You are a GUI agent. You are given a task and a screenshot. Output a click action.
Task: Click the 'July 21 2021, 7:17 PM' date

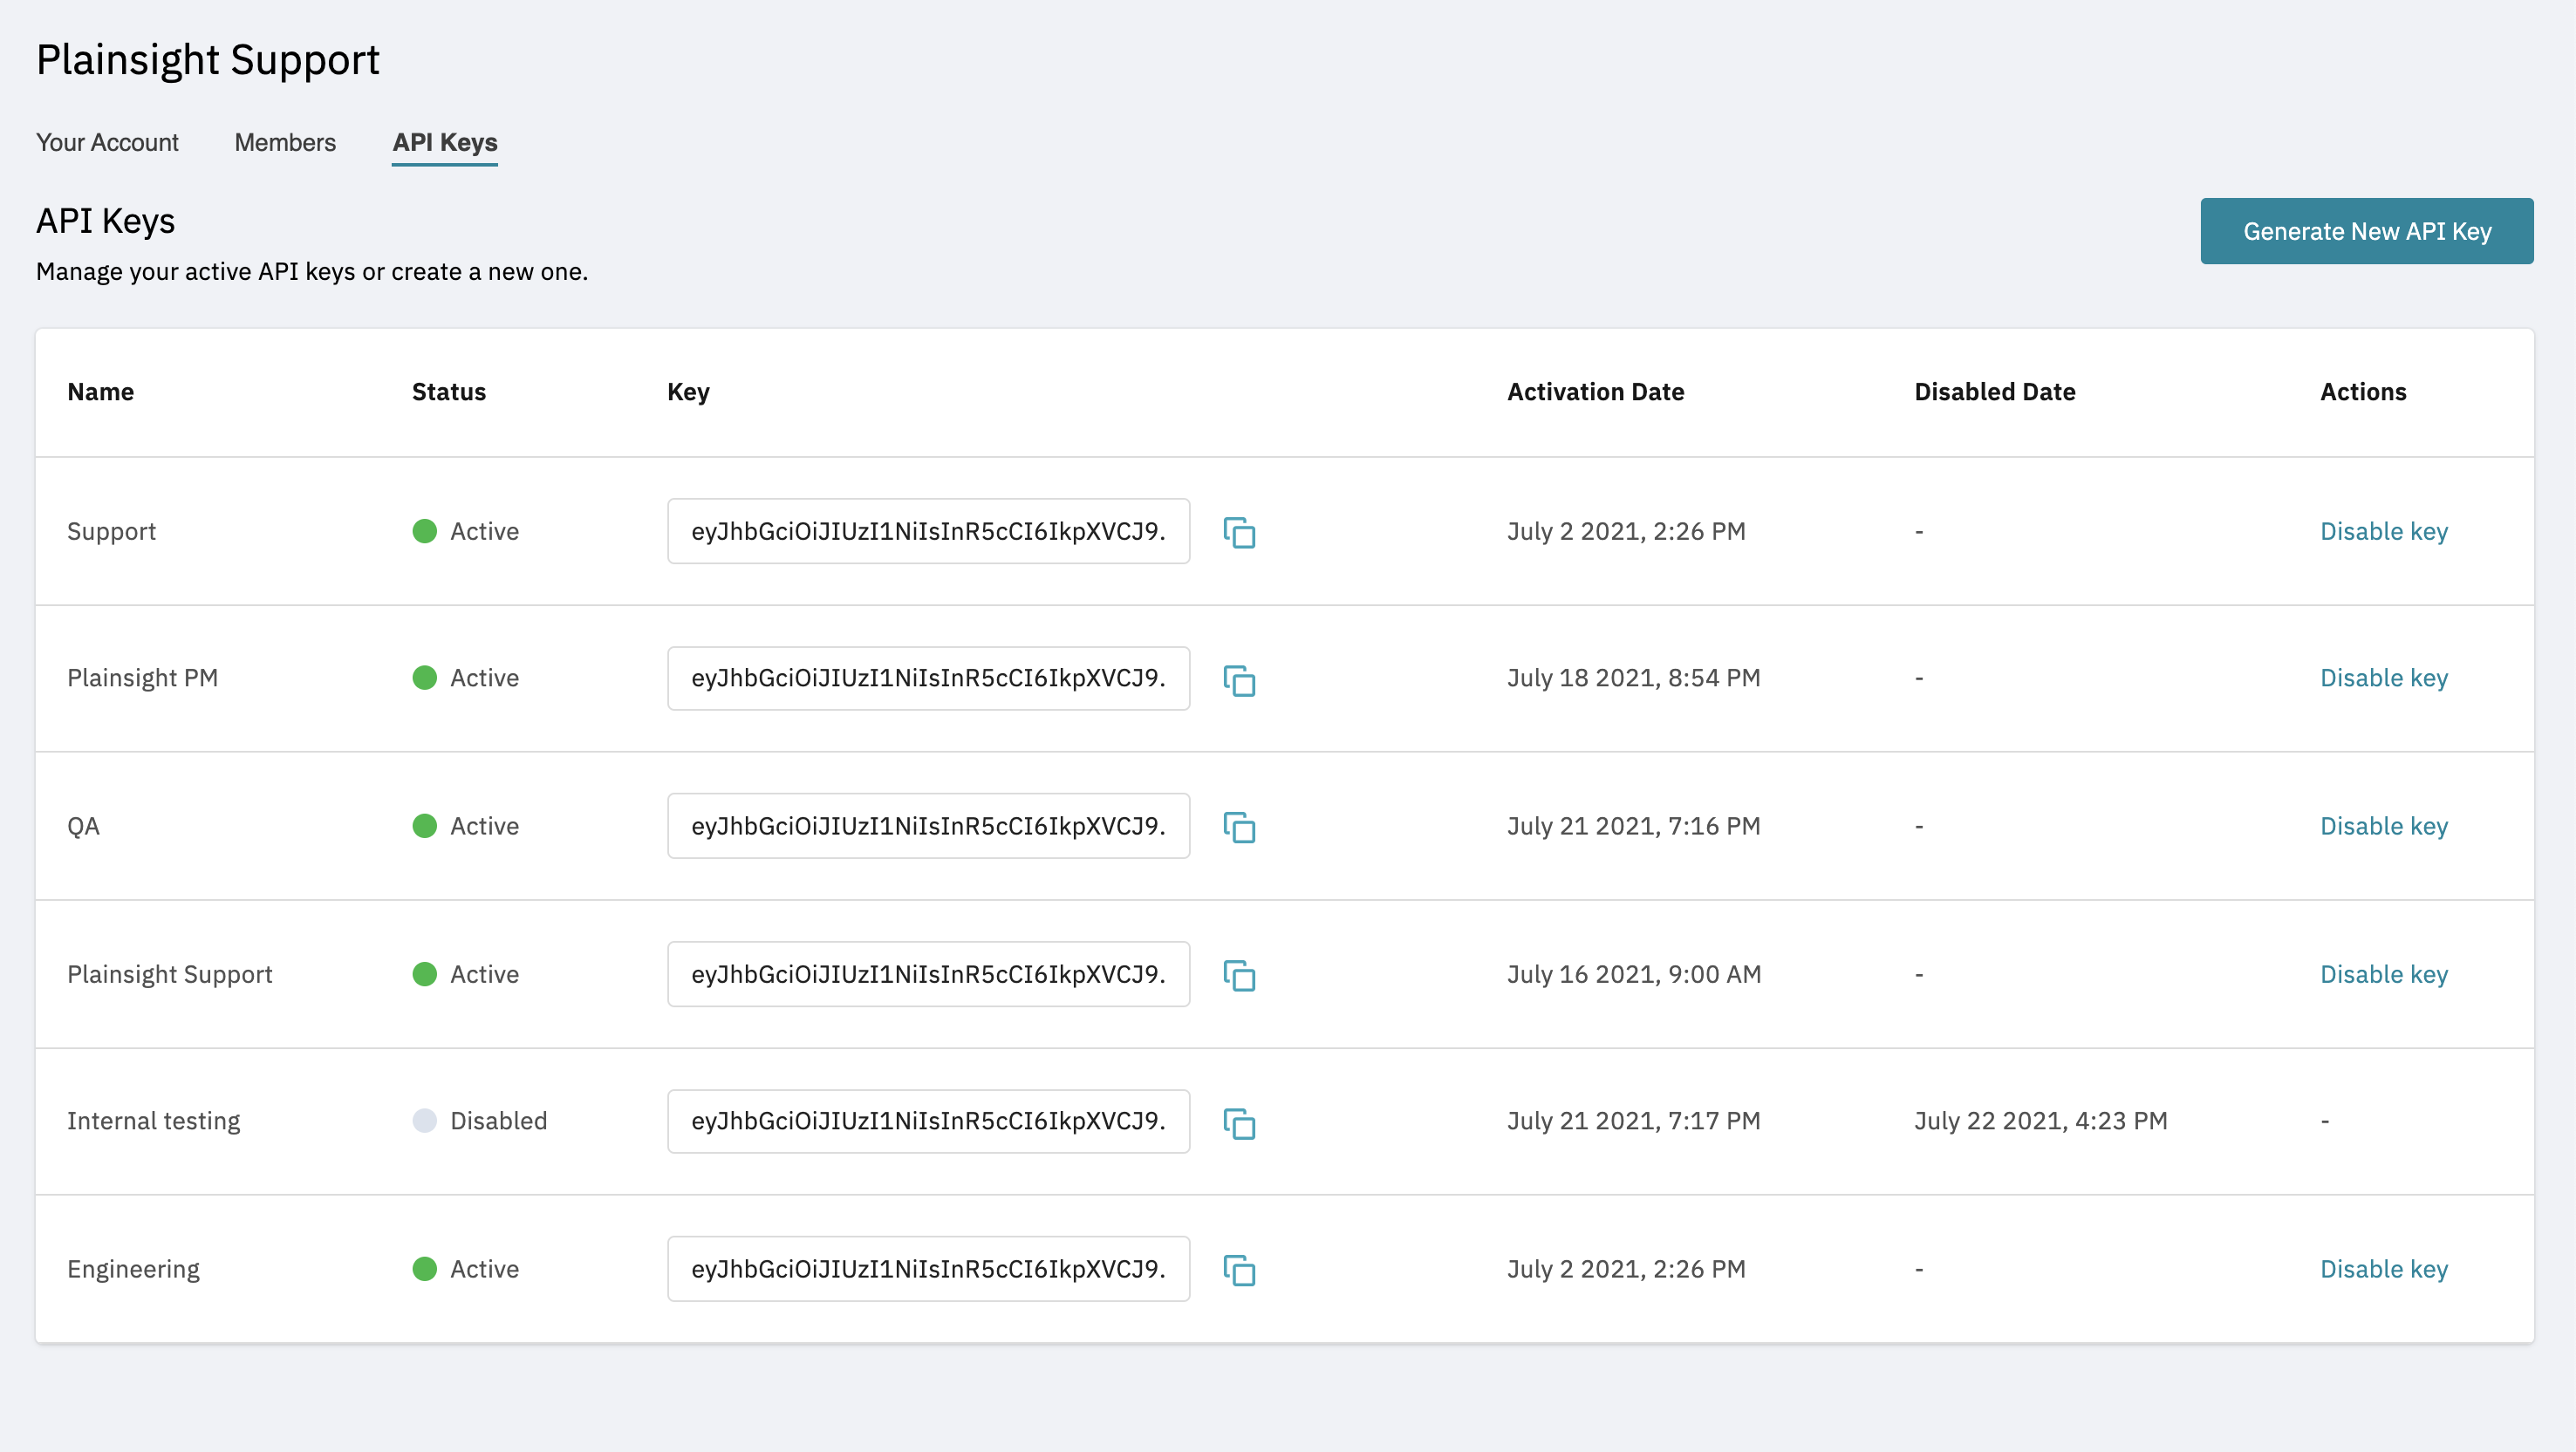pyautogui.click(x=1633, y=1121)
